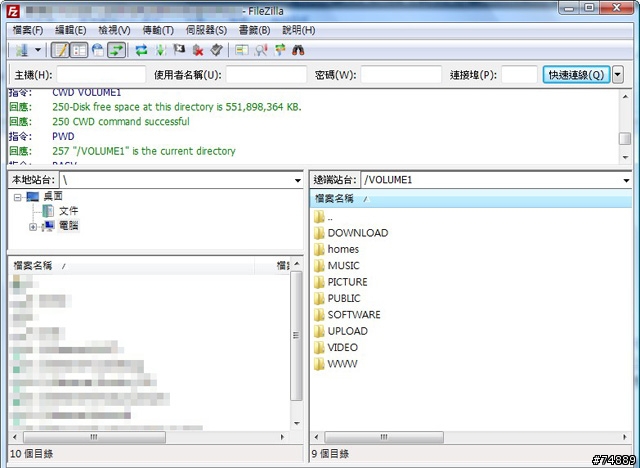This screenshot has width=640, height=468.
Task: Open the 檔案(F) menu
Action: (28, 30)
